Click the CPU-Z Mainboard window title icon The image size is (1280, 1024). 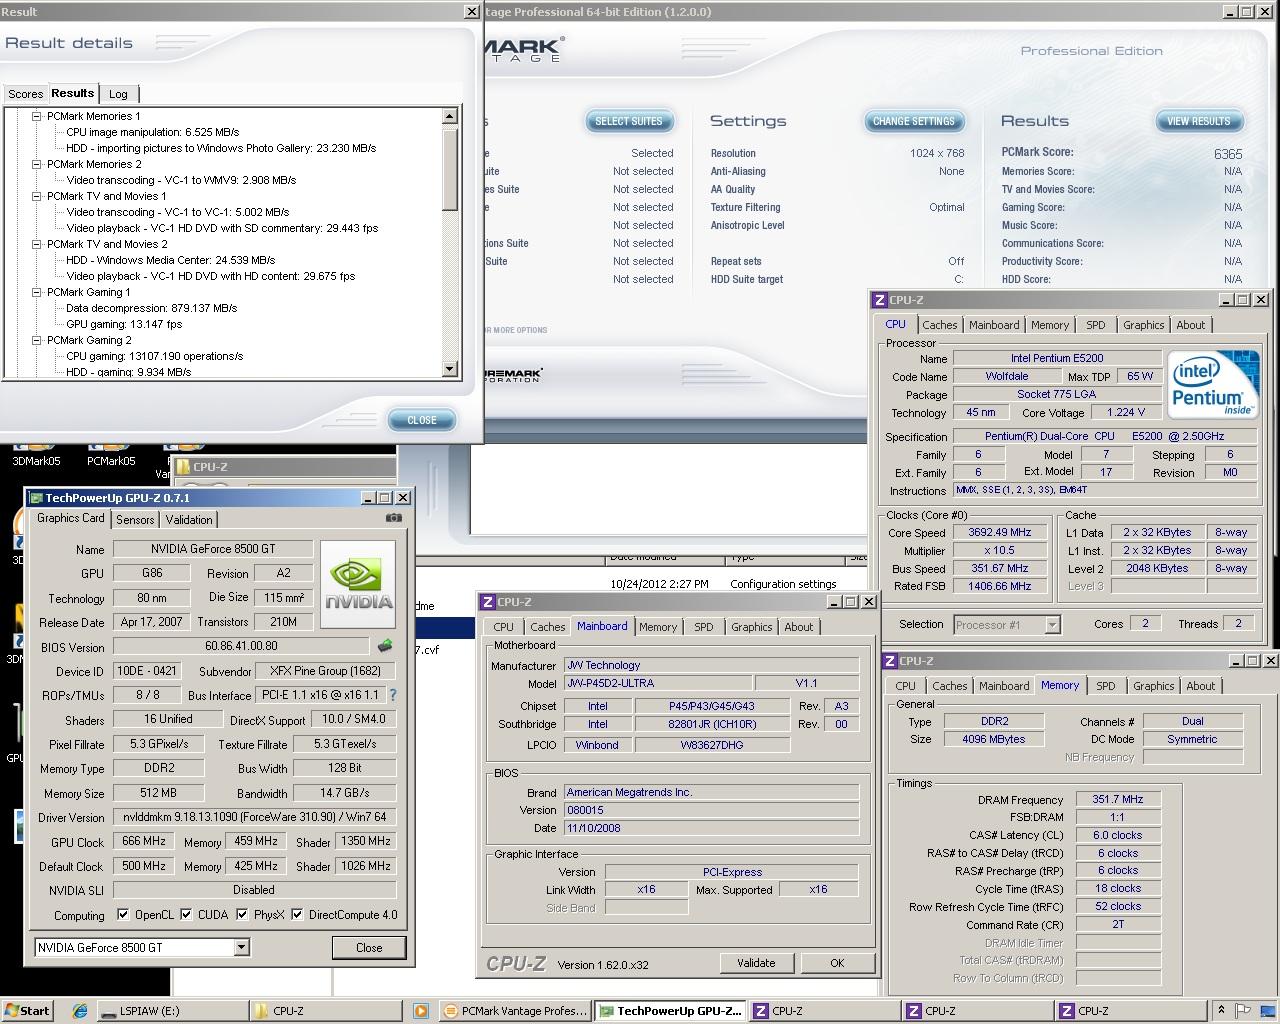[x=487, y=602]
